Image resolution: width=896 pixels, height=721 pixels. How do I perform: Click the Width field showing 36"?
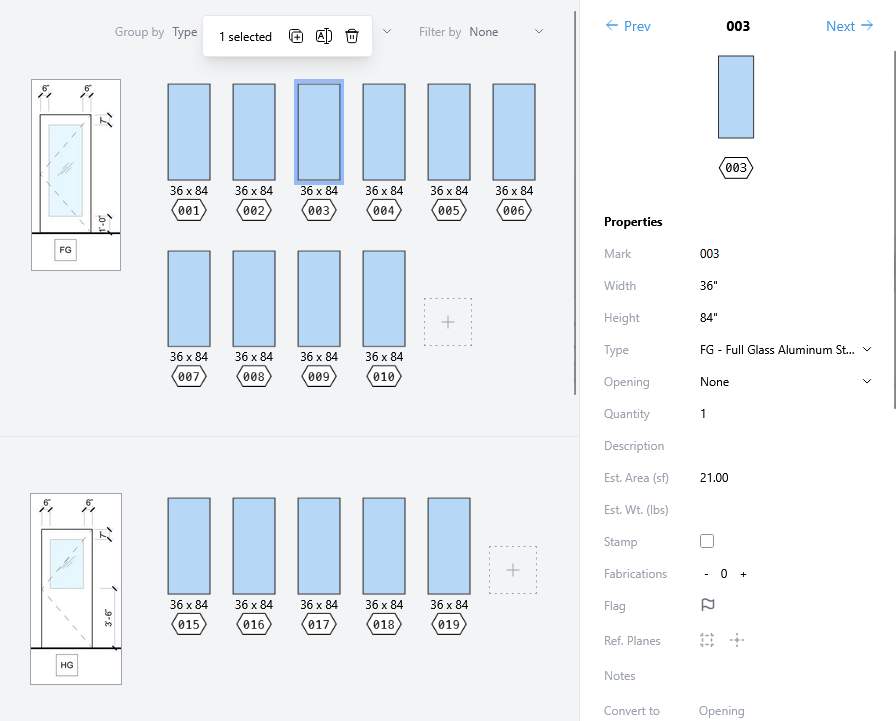709,286
